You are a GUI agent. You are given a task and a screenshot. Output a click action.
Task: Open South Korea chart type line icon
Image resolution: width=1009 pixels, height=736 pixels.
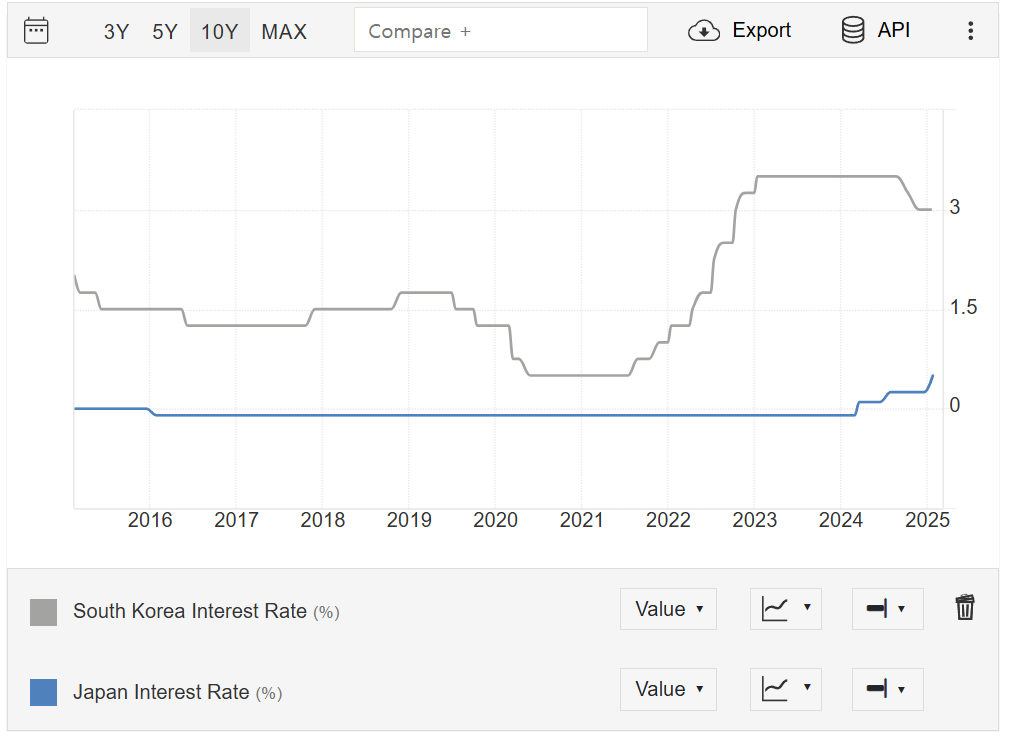(x=775, y=609)
